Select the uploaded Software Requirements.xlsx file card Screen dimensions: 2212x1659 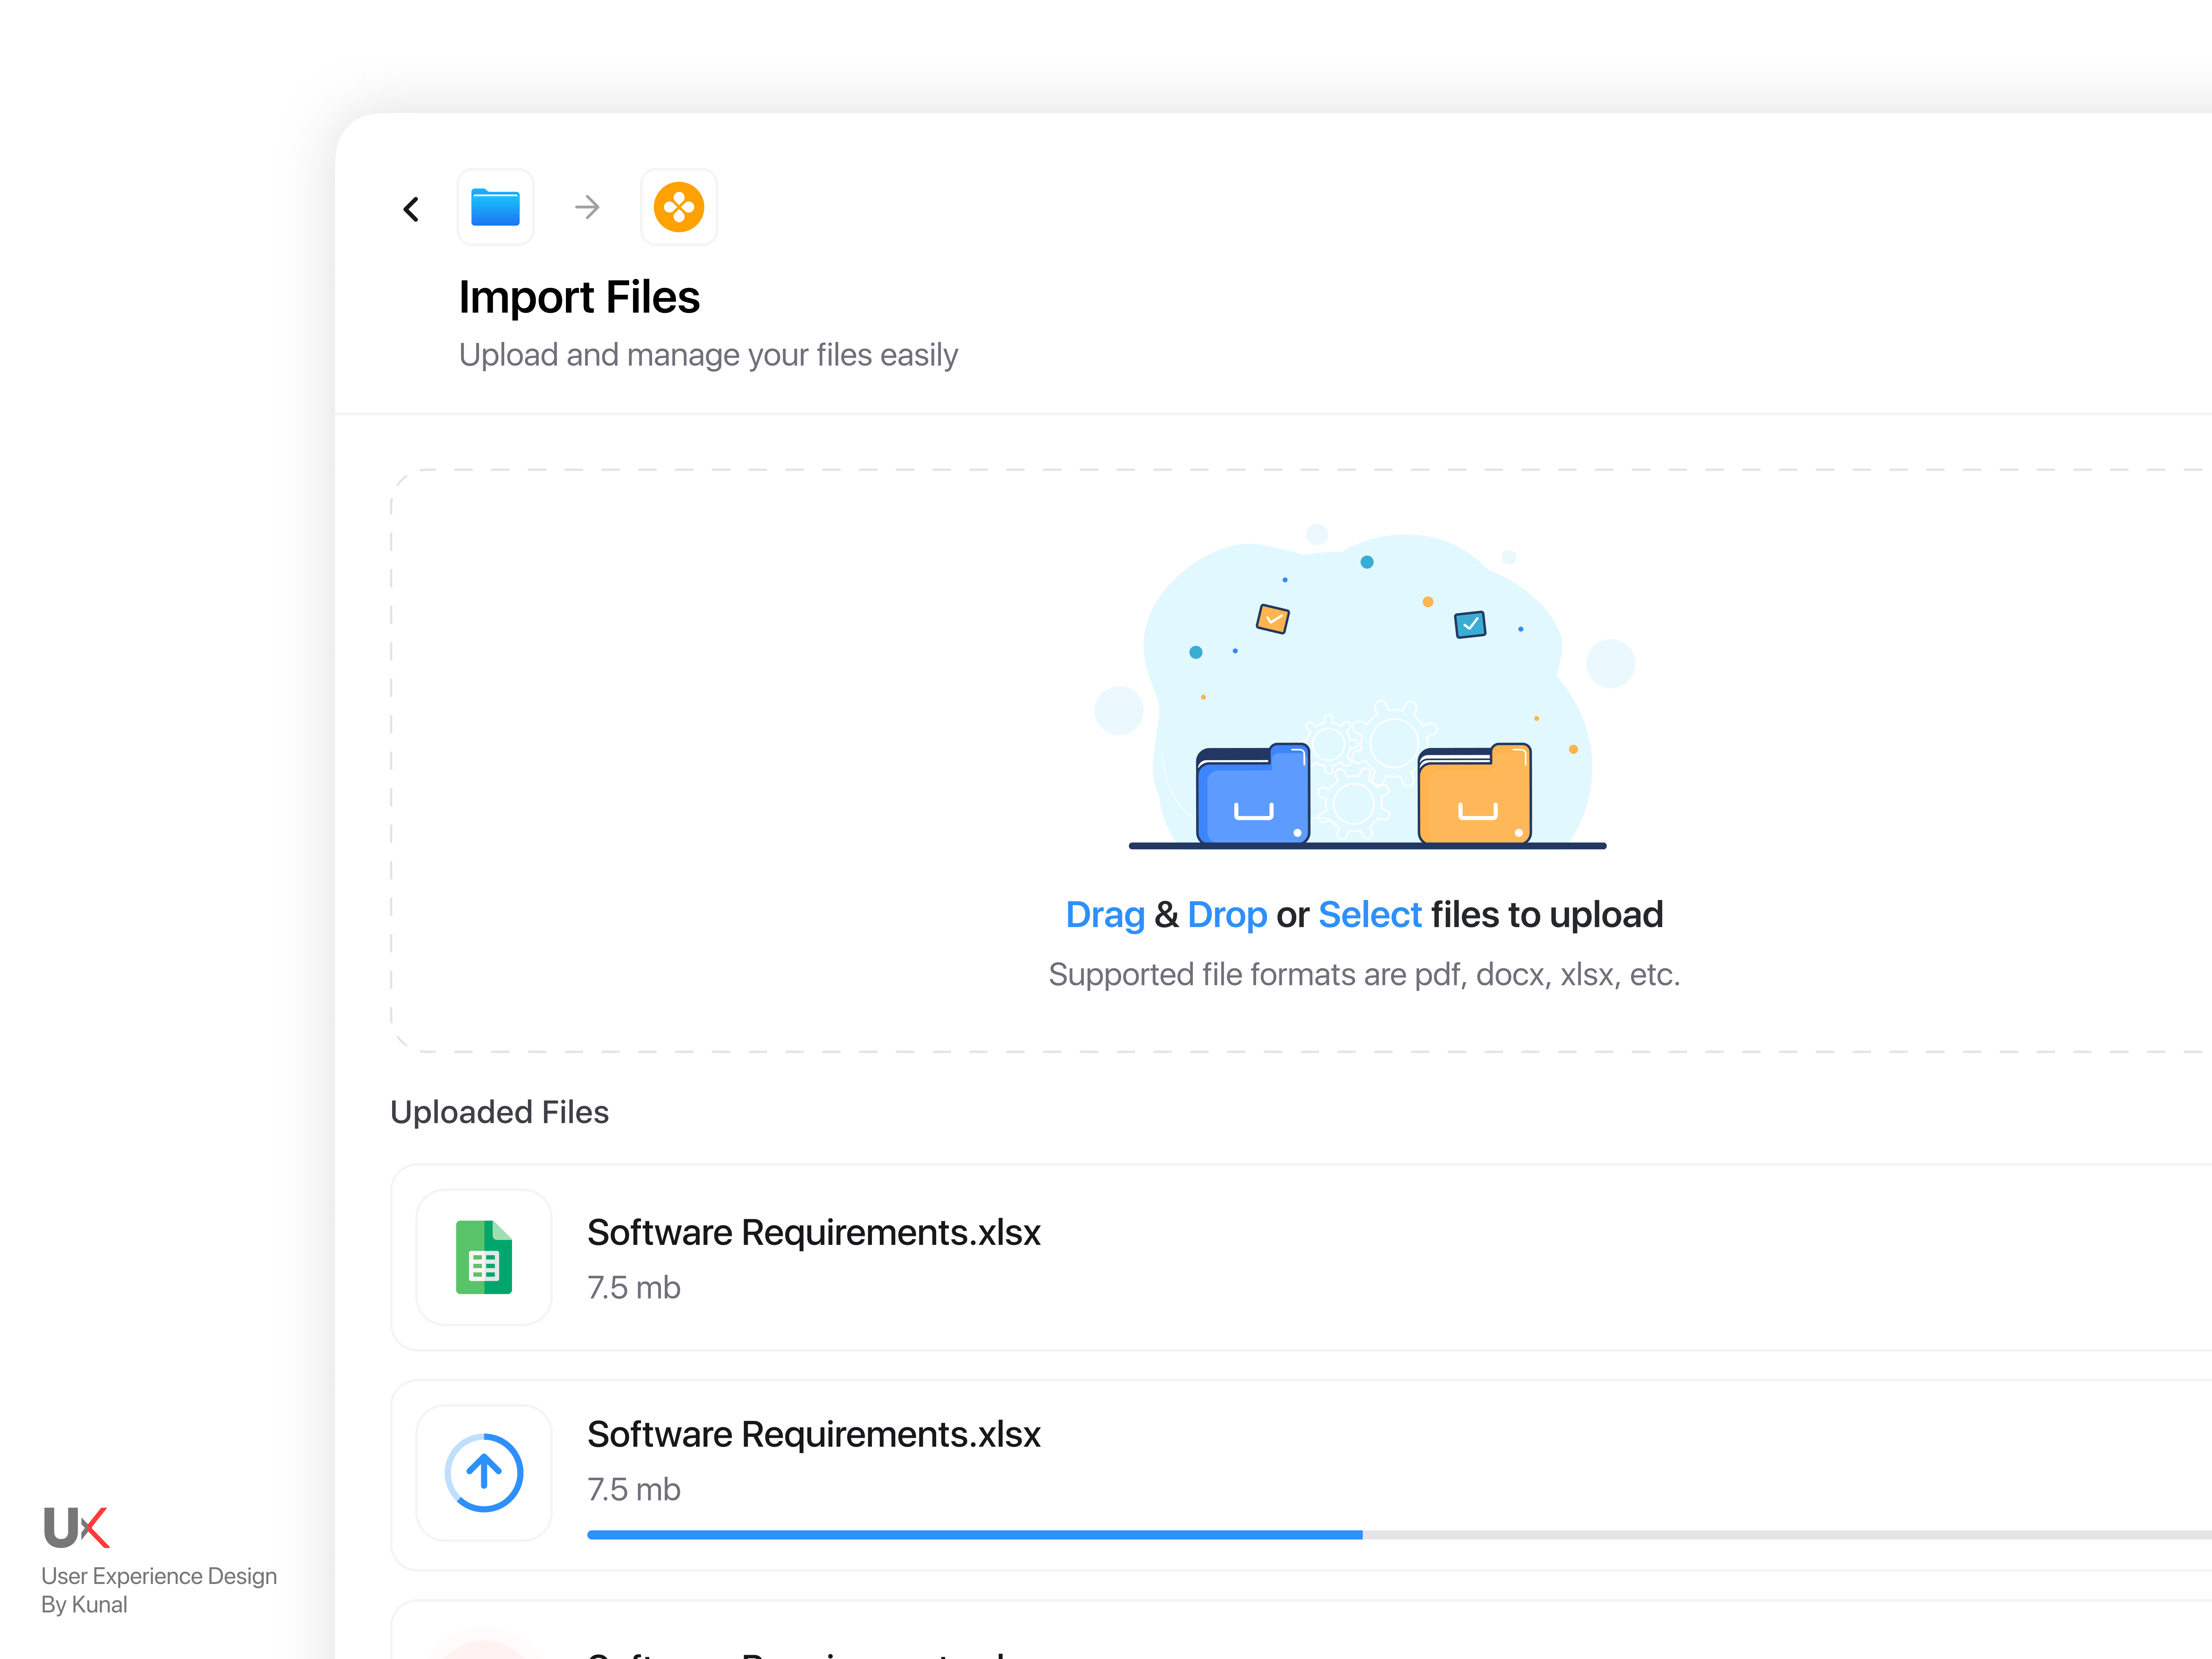(1100, 1258)
